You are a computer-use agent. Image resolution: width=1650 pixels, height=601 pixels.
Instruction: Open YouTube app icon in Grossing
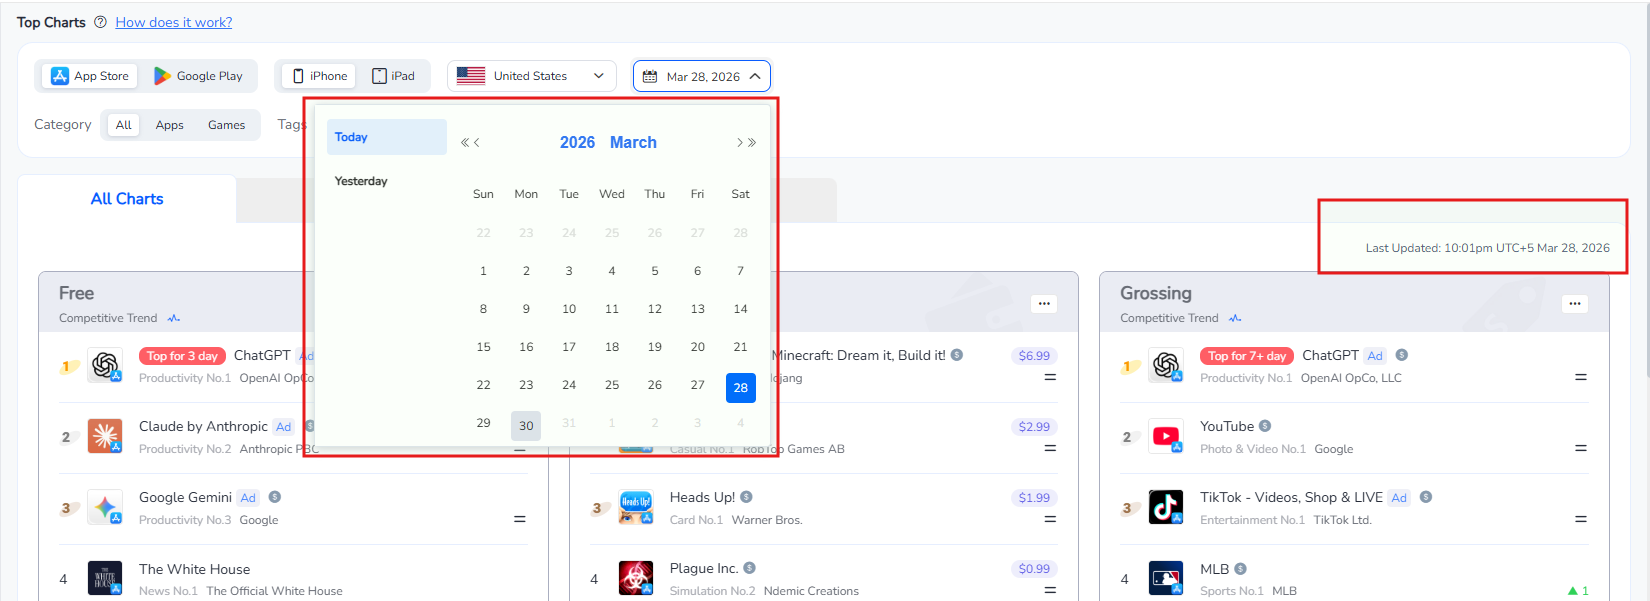tap(1166, 436)
